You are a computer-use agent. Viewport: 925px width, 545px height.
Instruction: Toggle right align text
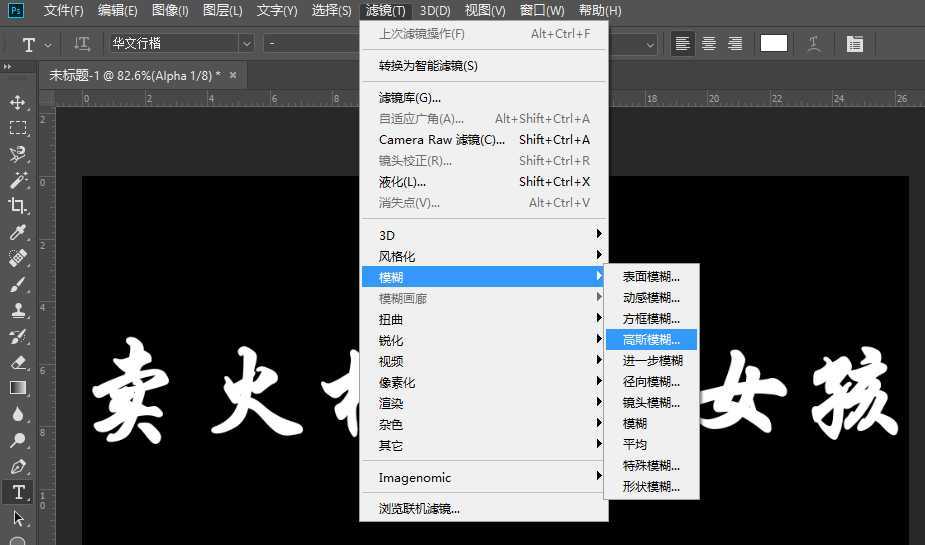pos(735,44)
